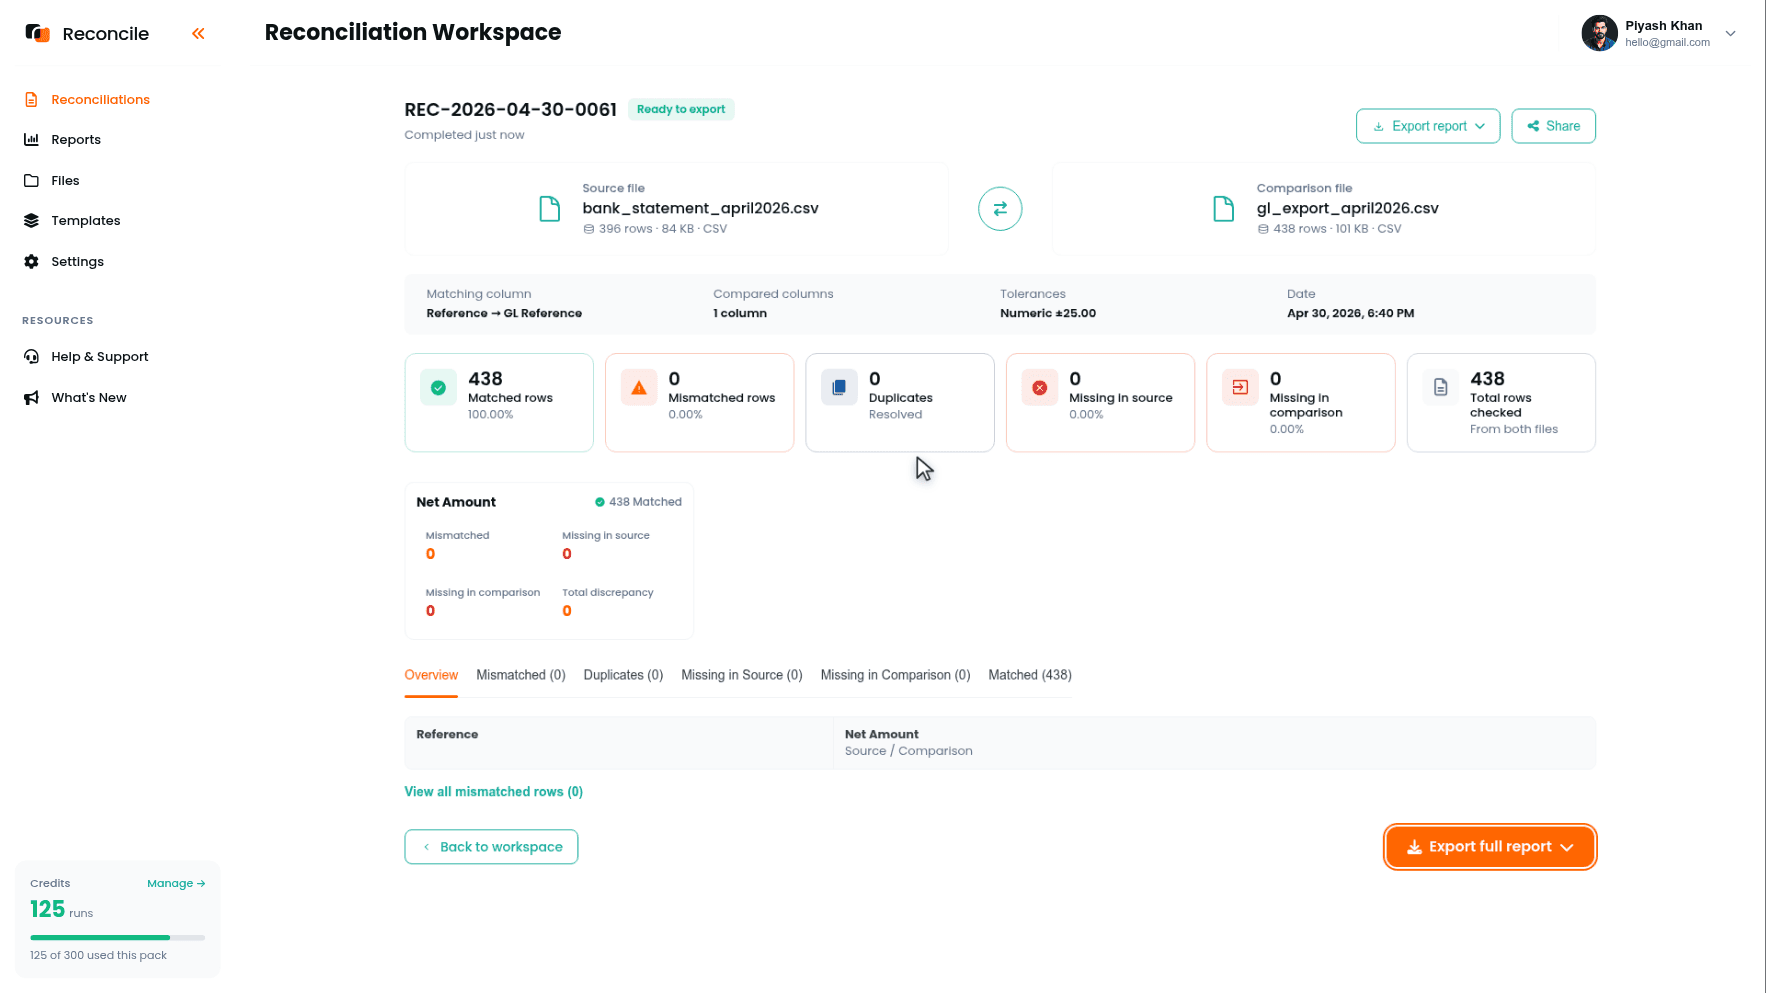Expand the Export report dropdown

[1428, 126]
